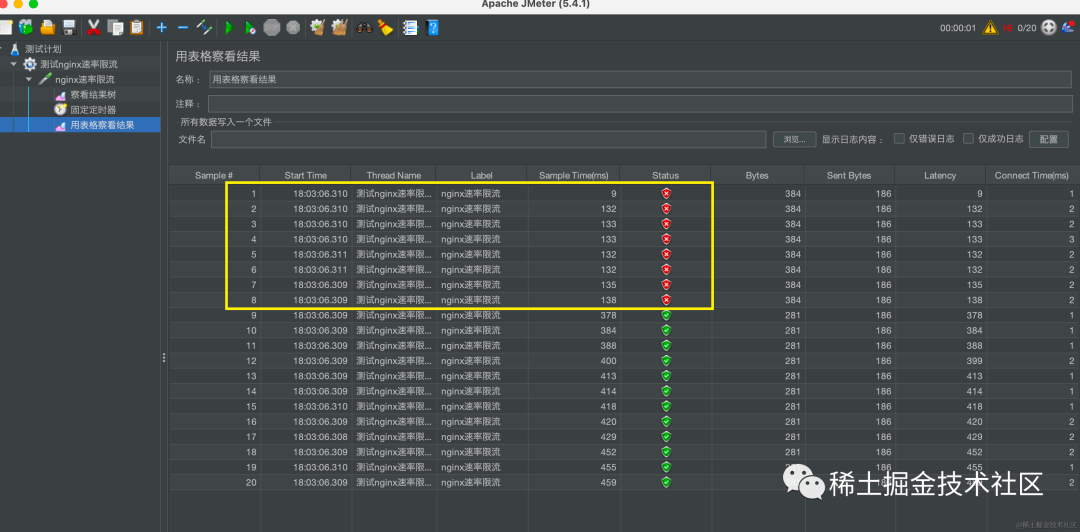Open the Templates toolbar icon
1080x532 pixels.
point(26,28)
